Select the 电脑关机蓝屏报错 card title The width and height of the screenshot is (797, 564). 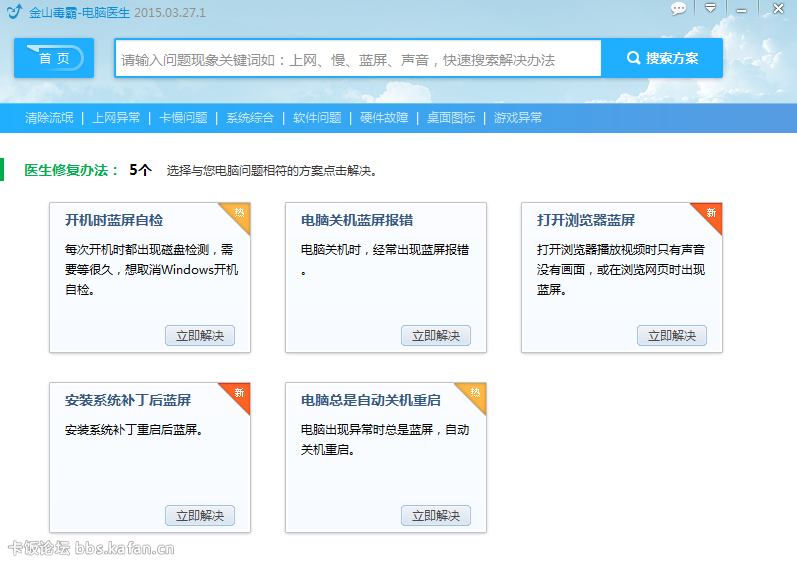(357, 220)
